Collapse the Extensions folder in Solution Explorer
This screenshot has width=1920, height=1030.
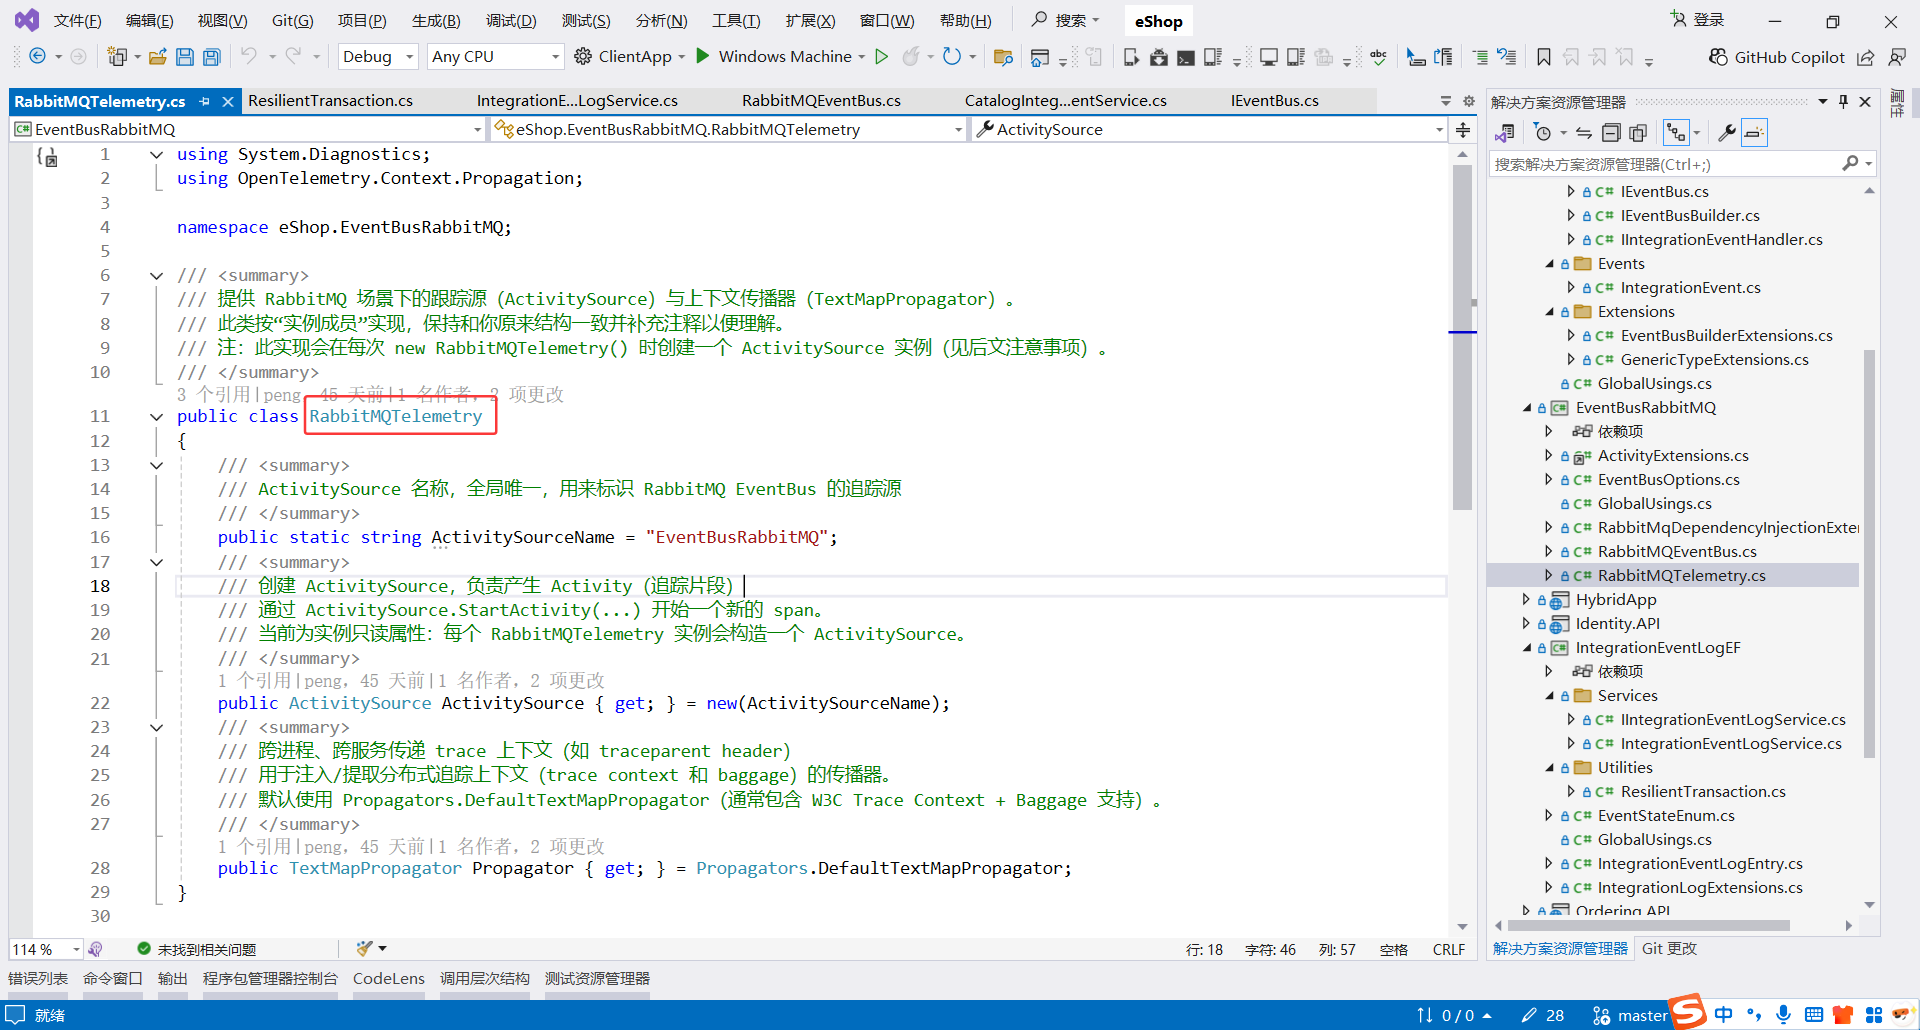pyautogui.click(x=1549, y=312)
